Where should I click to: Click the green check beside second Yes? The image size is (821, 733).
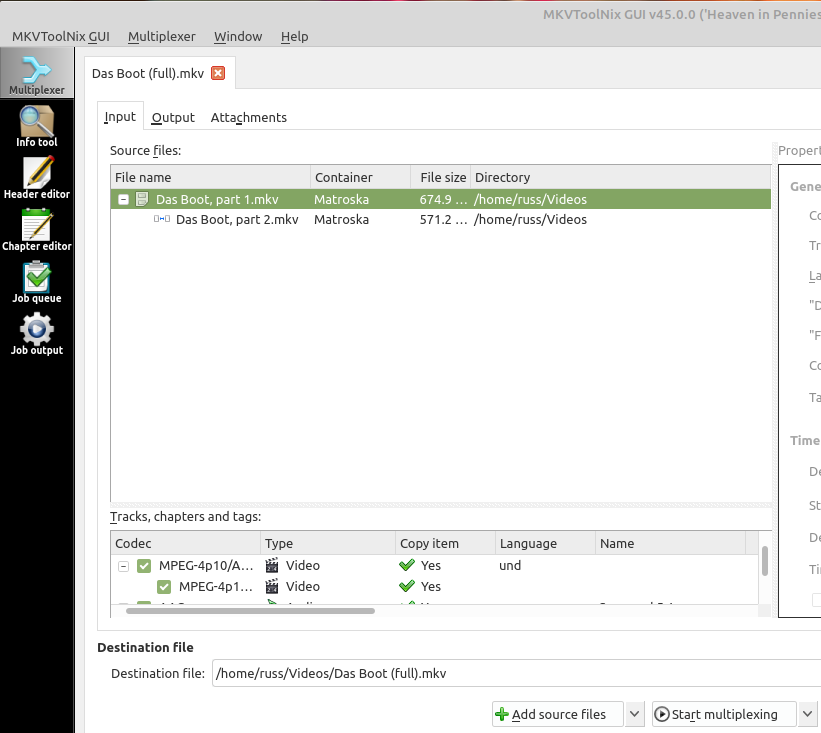pyautogui.click(x=407, y=586)
